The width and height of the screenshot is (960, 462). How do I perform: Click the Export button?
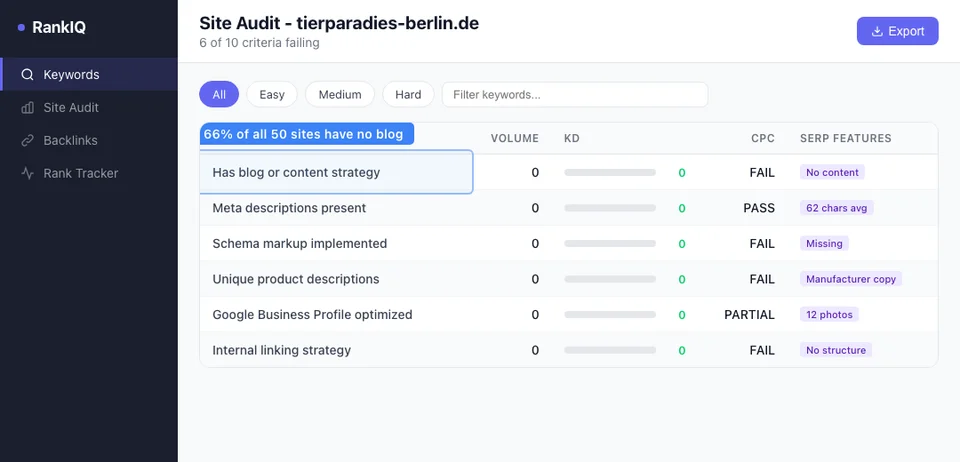(897, 31)
